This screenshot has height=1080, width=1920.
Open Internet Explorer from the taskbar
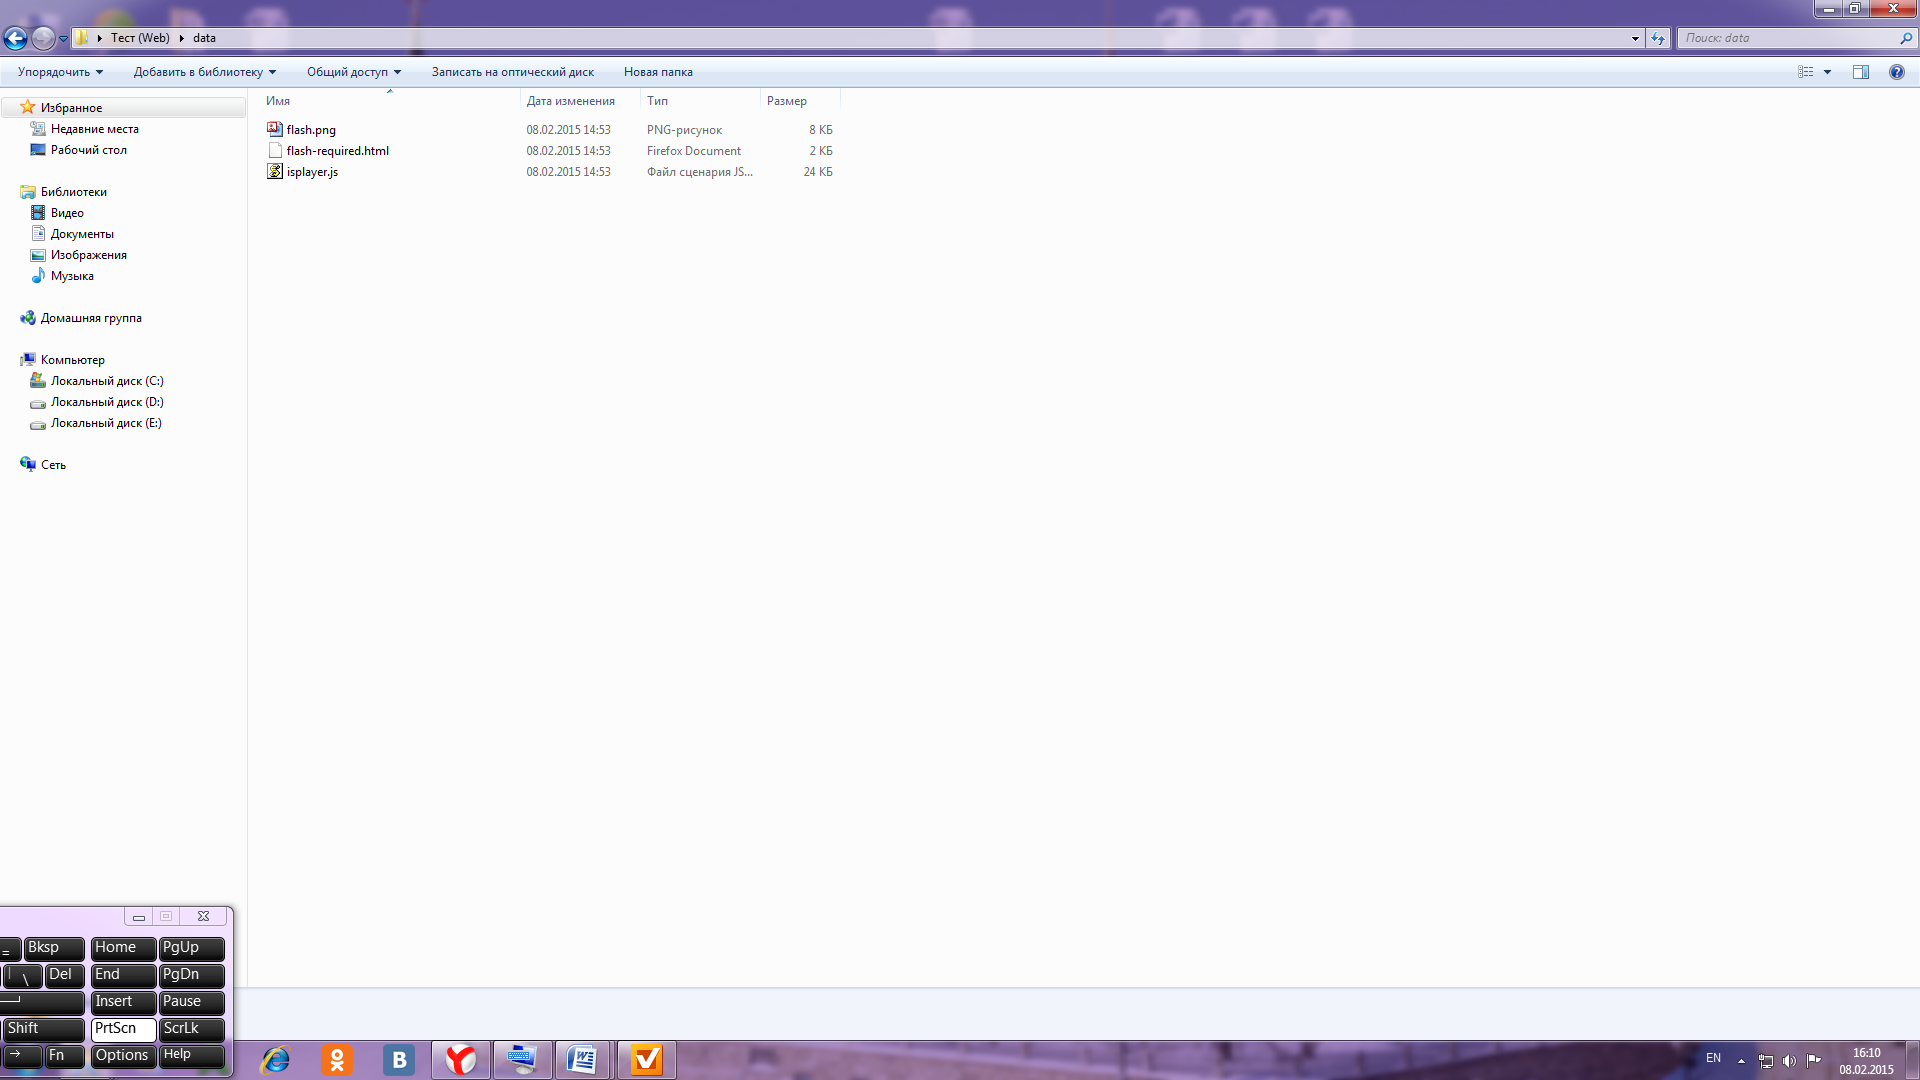pyautogui.click(x=275, y=1060)
